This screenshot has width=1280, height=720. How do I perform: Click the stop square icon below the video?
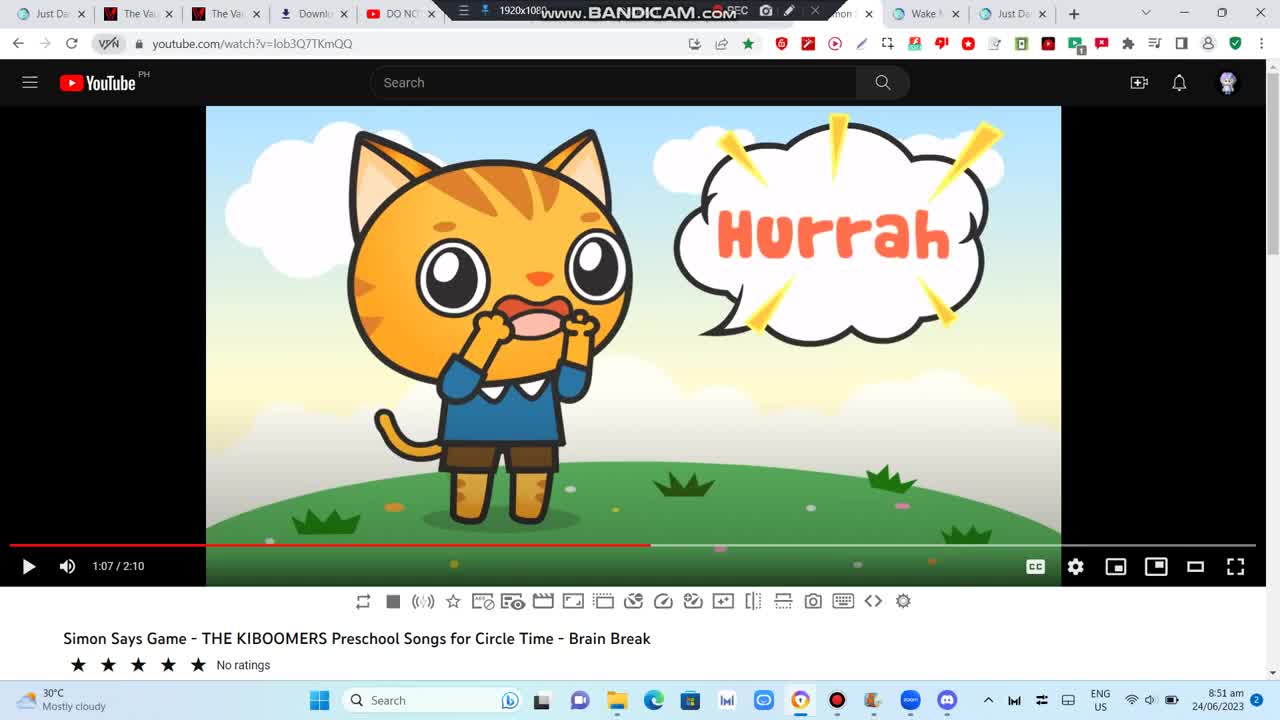pyautogui.click(x=393, y=601)
